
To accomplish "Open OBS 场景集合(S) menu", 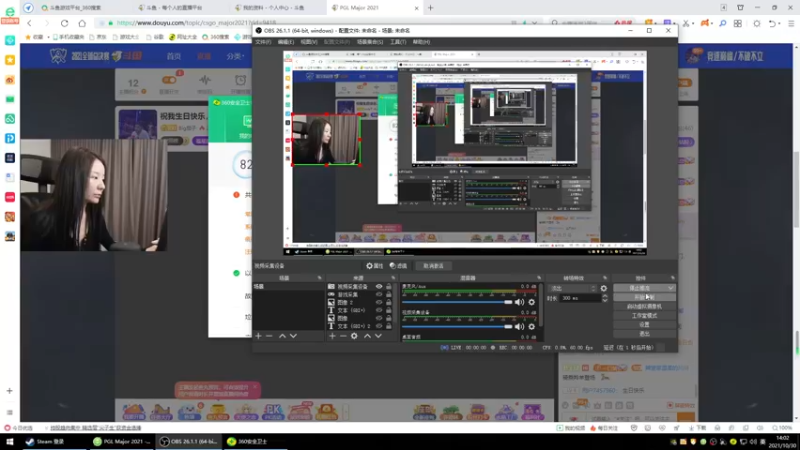I will point(370,42).
